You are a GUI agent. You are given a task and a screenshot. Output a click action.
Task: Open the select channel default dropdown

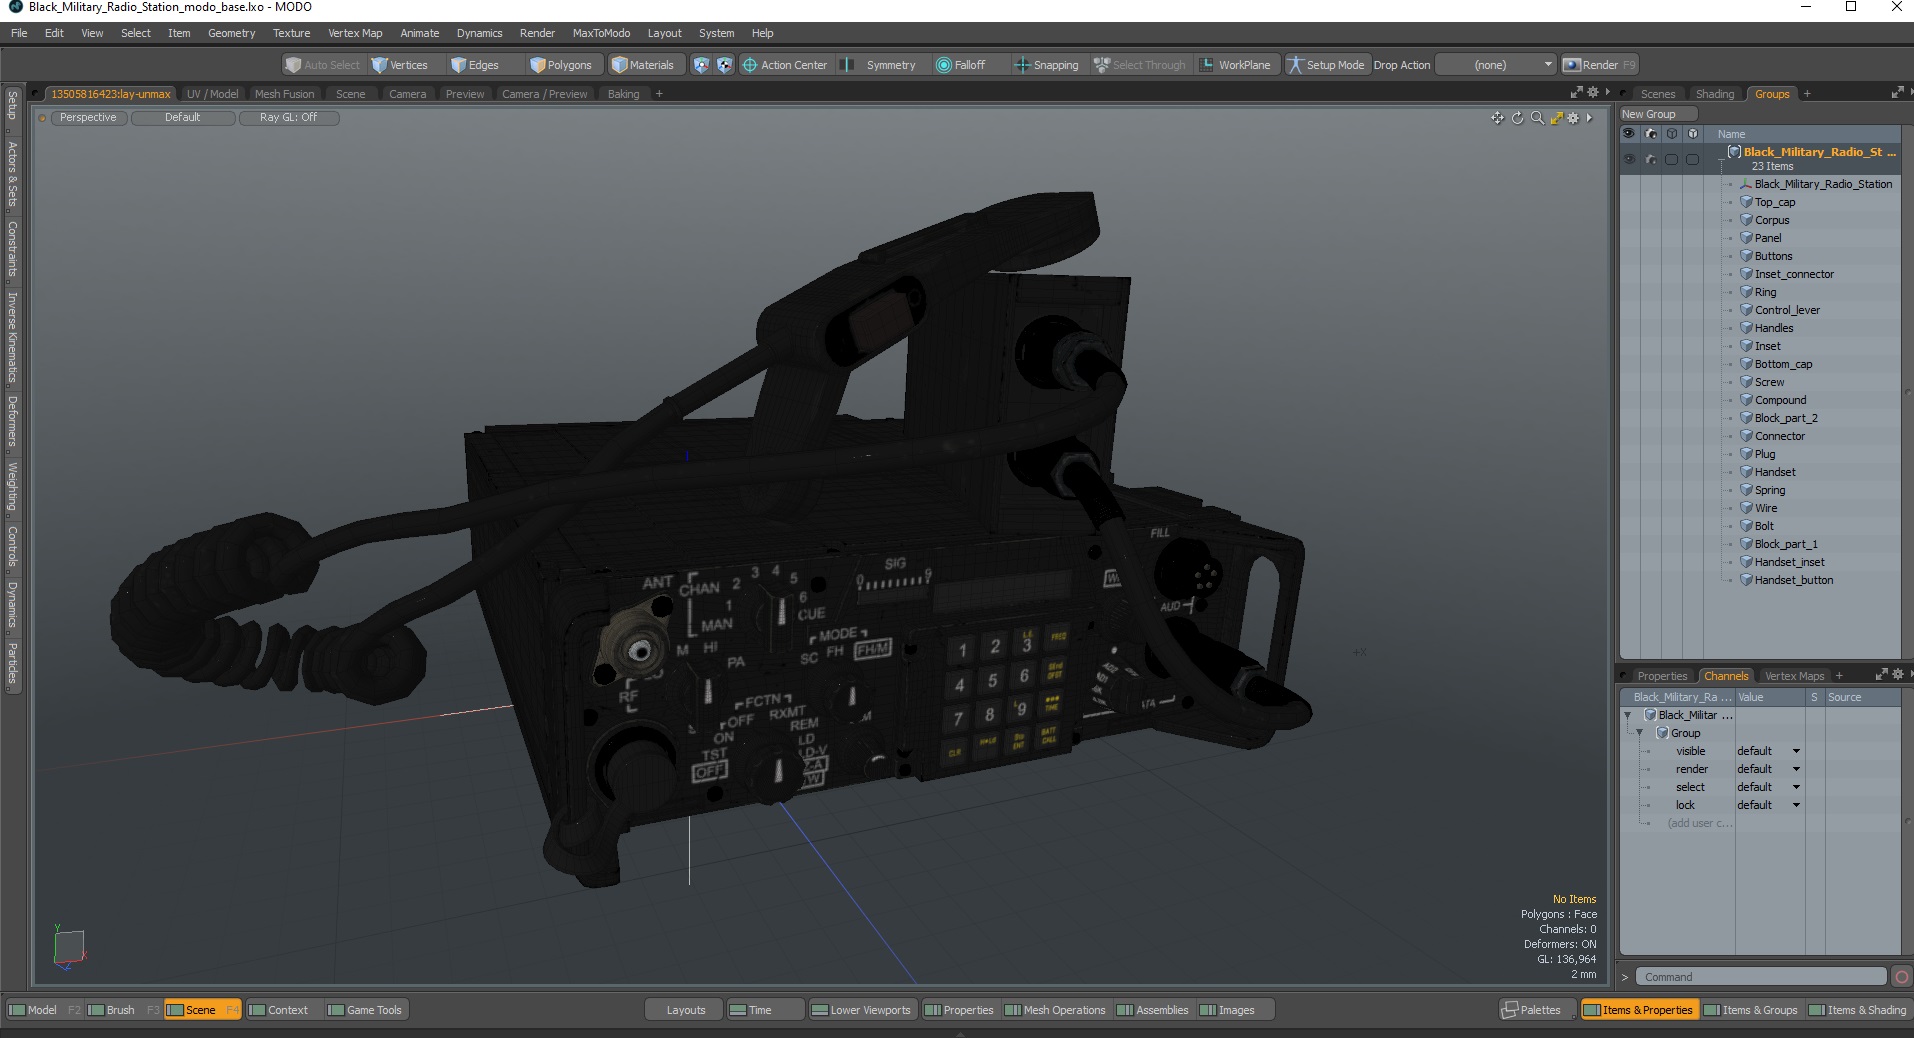[1769, 787]
